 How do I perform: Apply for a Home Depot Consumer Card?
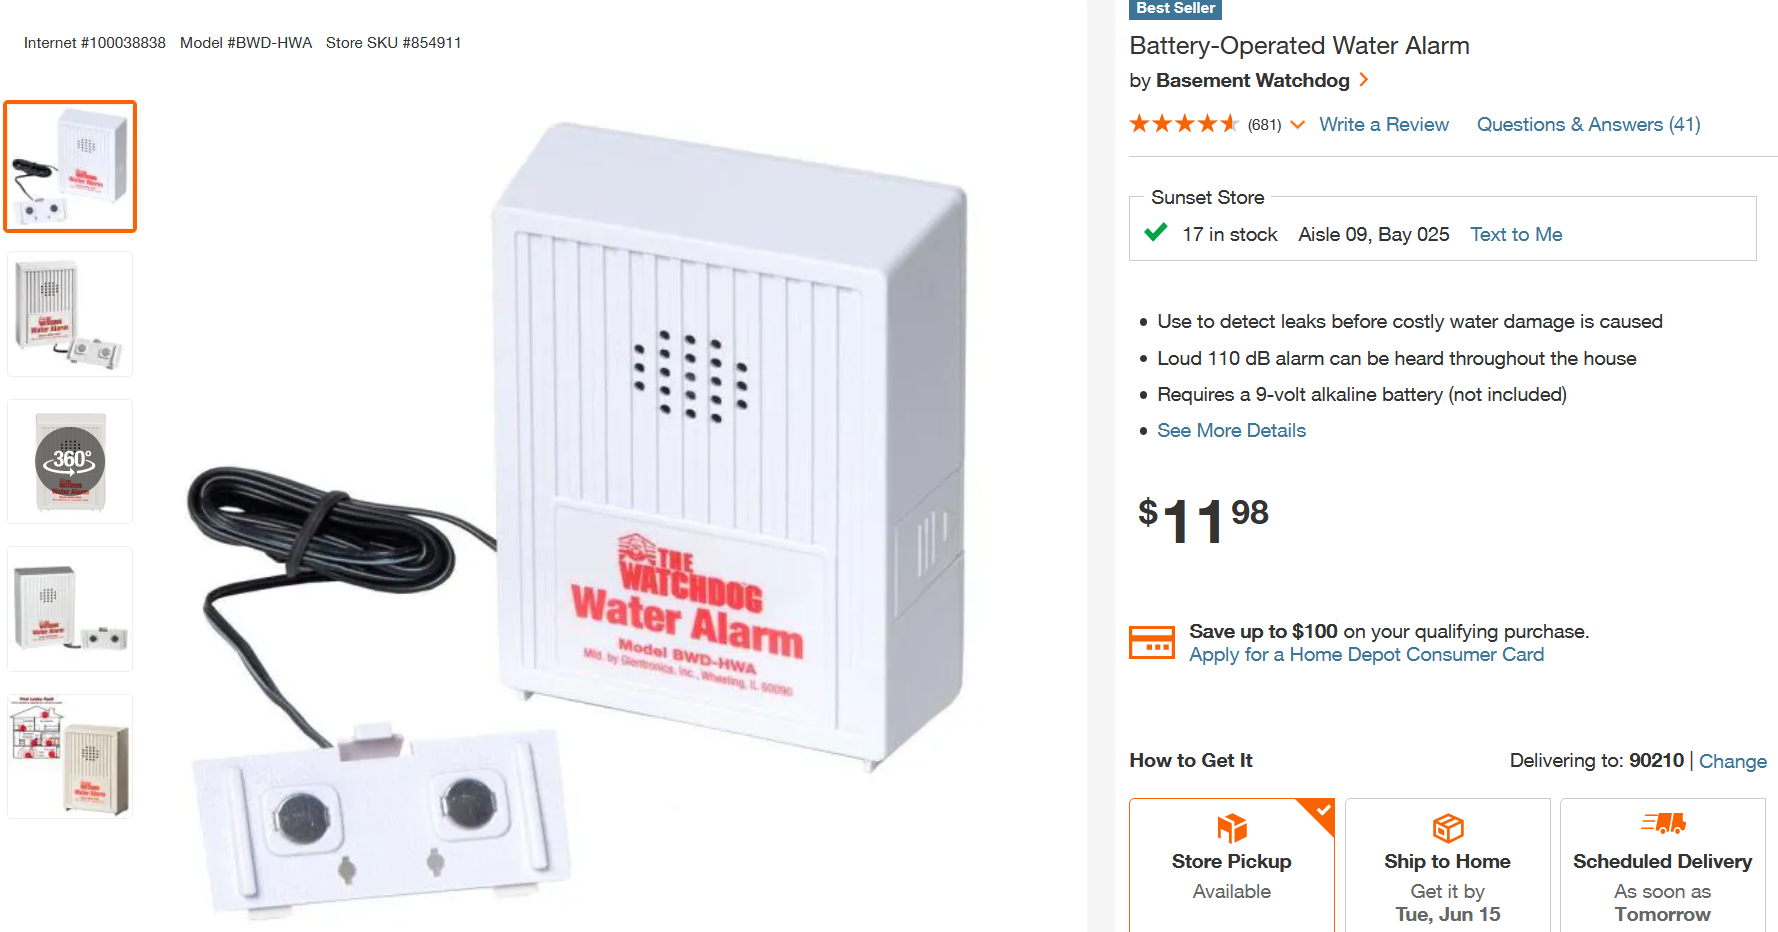[1366, 654]
